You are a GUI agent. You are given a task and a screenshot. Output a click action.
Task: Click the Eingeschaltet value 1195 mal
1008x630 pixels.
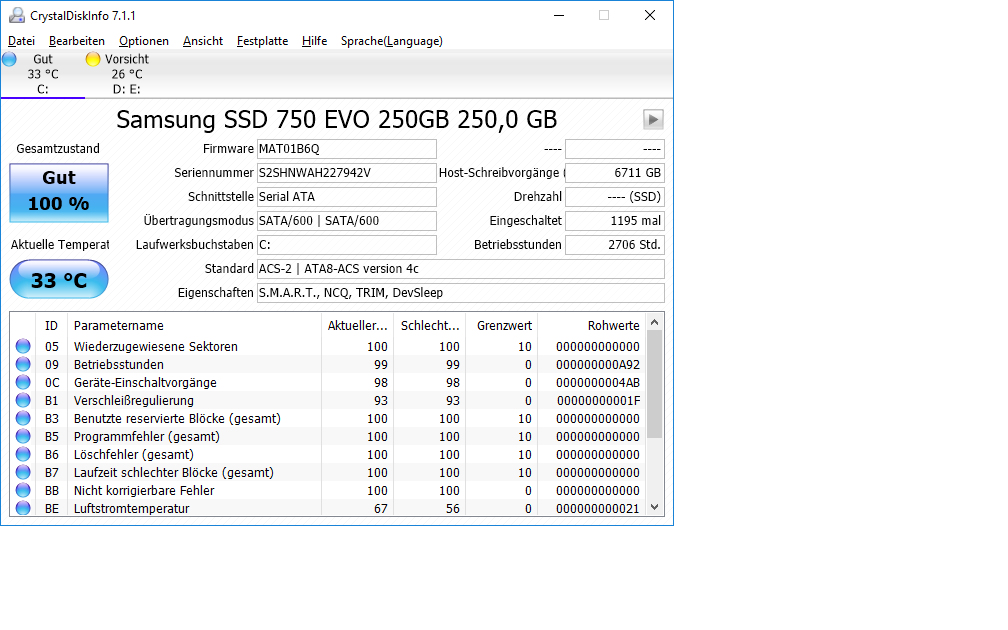615,220
